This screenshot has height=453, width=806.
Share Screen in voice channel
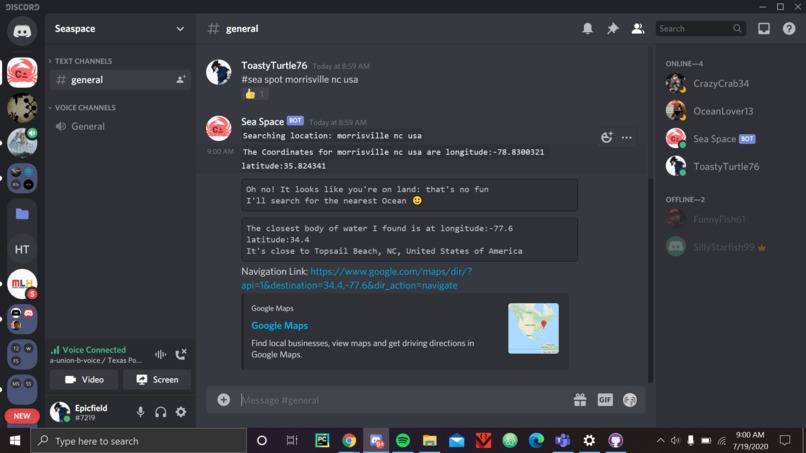click(x=157, y=379)
